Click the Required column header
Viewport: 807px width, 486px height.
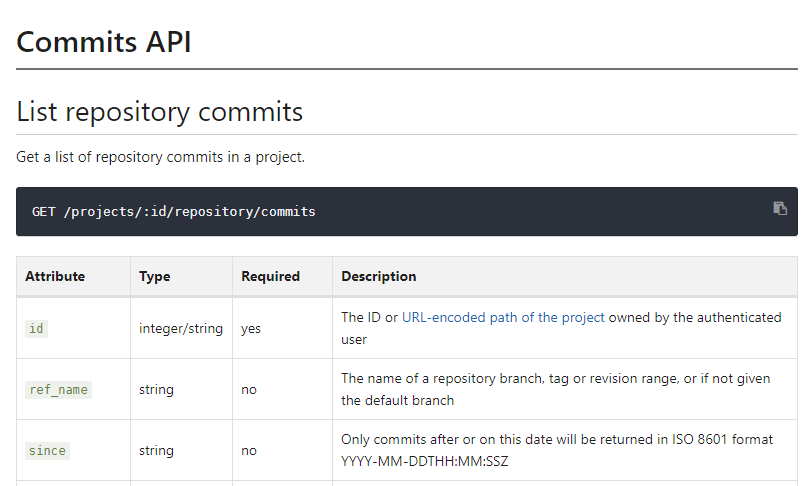coord(270,276)
